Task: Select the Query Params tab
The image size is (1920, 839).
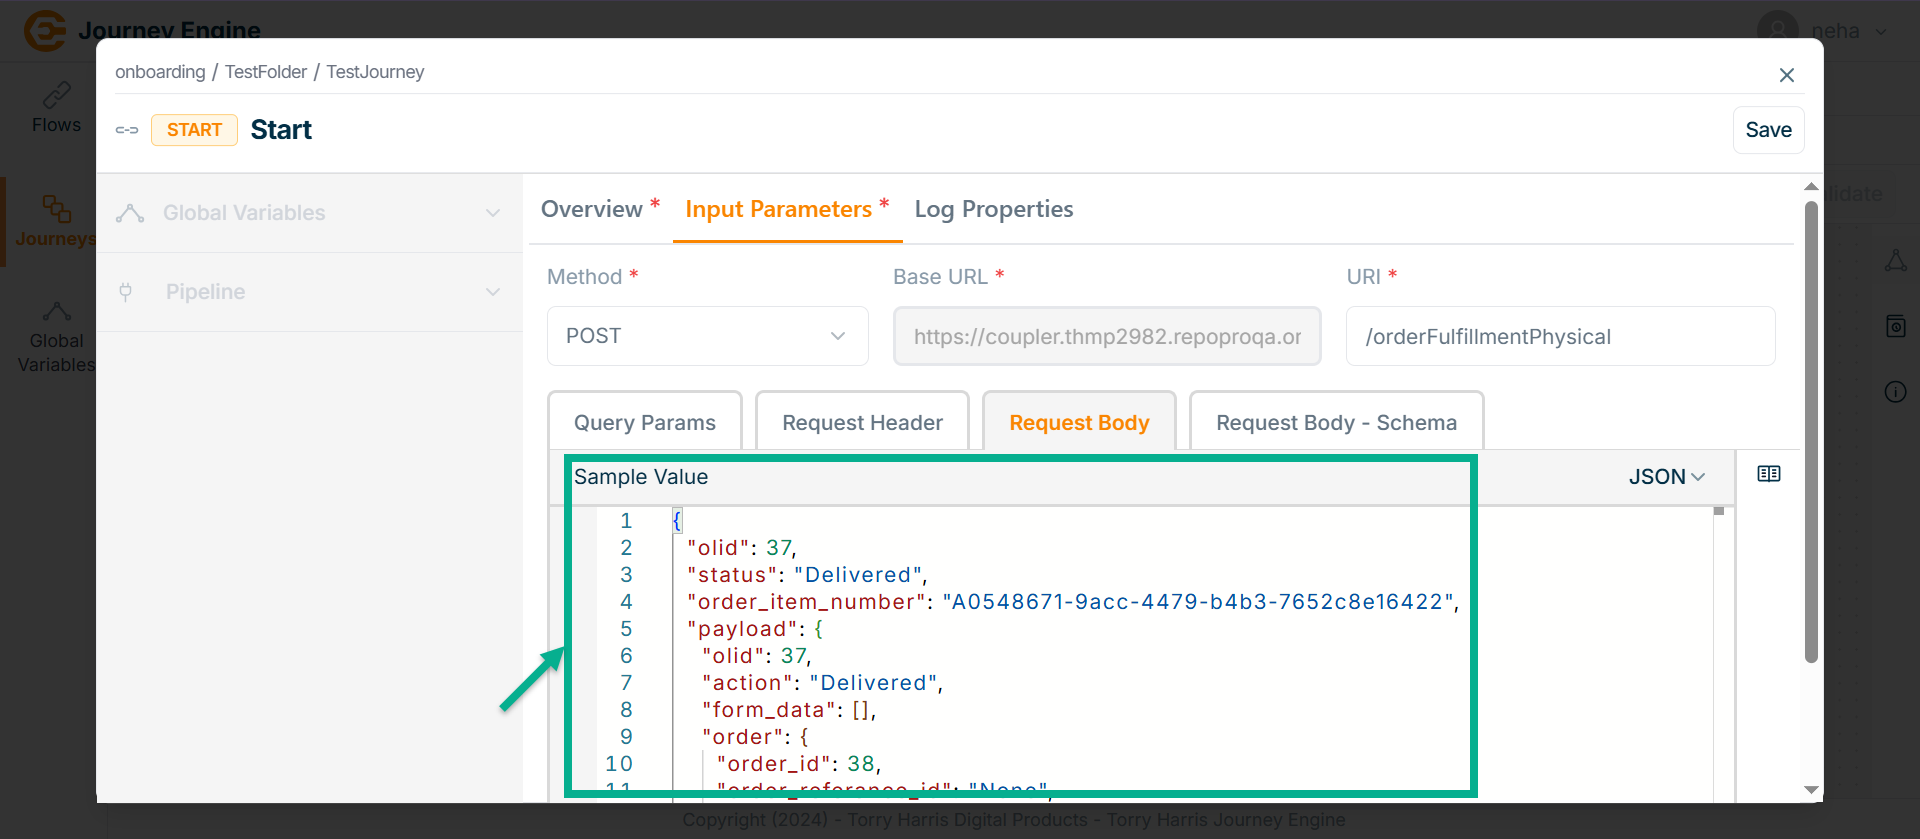Action: (644, 422)
